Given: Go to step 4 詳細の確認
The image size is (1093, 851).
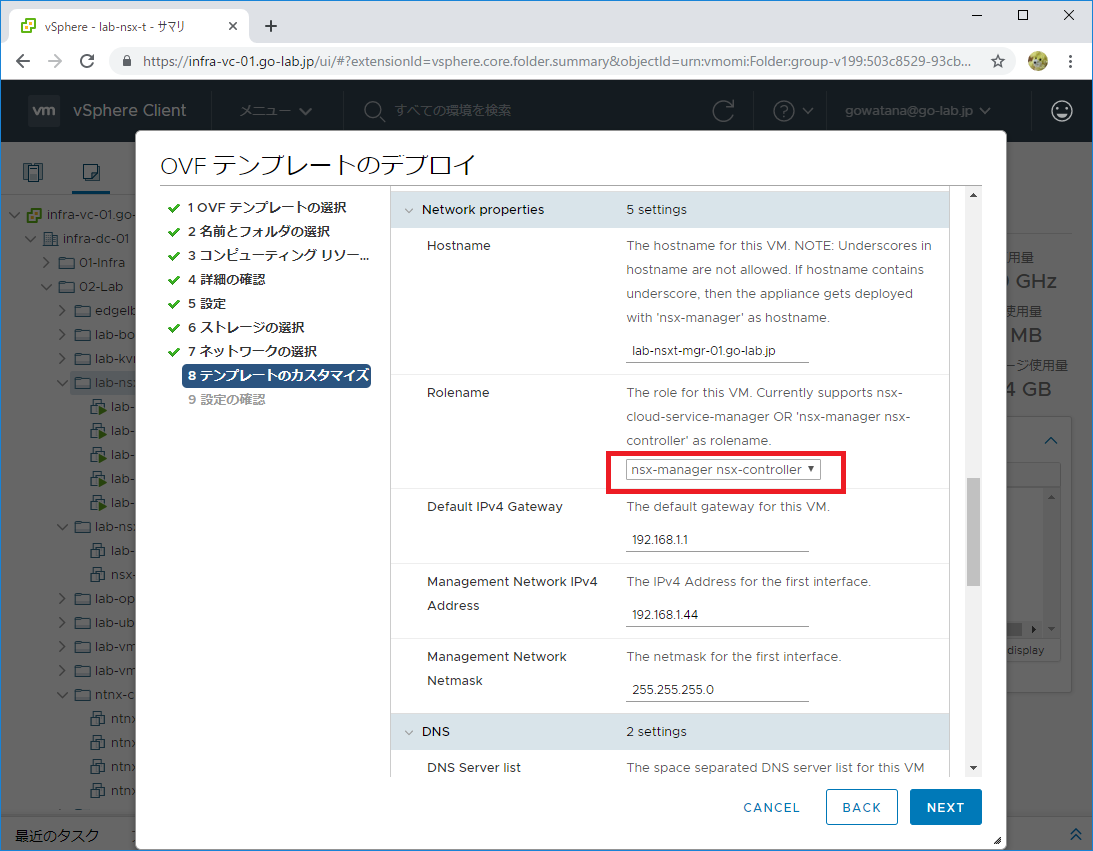Looking at the screenshot, I should [227, 279].
